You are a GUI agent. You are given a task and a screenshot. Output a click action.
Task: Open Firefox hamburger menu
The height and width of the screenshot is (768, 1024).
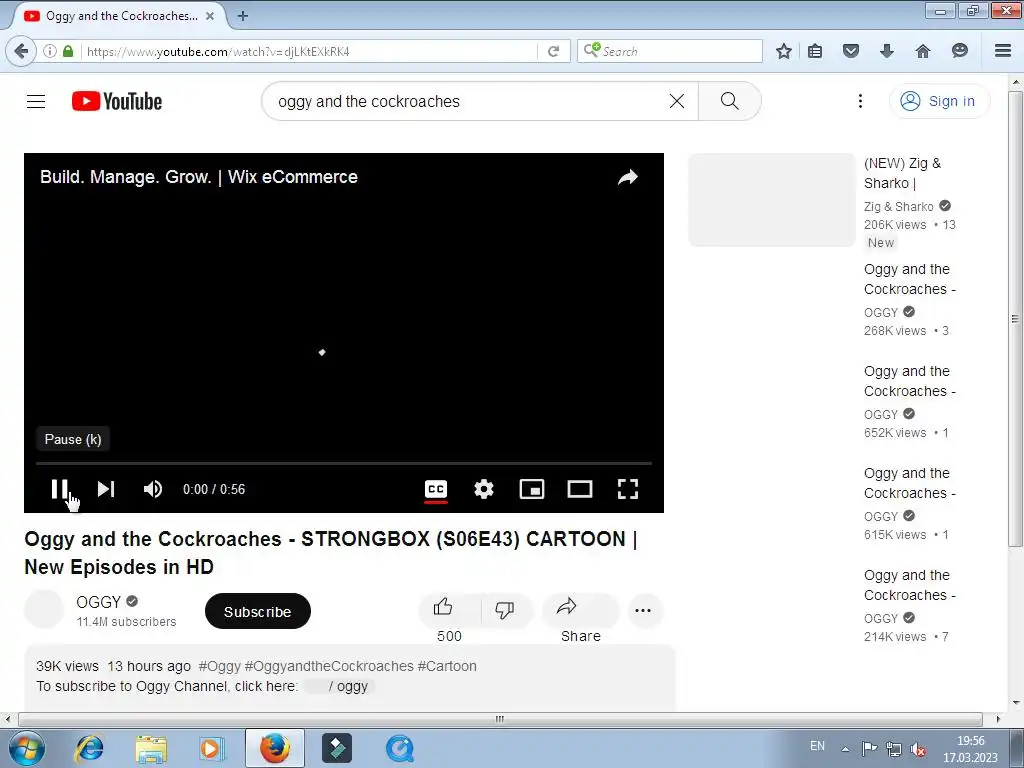[1003, 51]
